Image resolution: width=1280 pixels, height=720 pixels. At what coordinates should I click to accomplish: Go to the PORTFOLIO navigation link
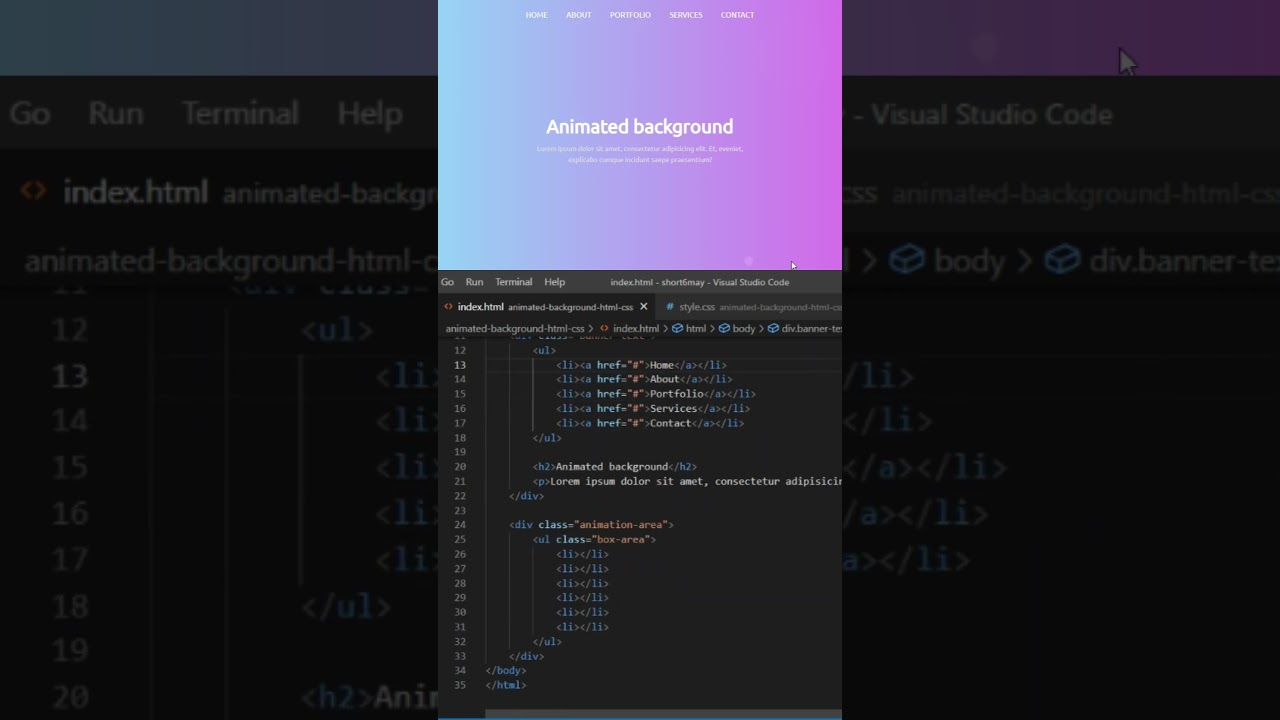[630, 15]
